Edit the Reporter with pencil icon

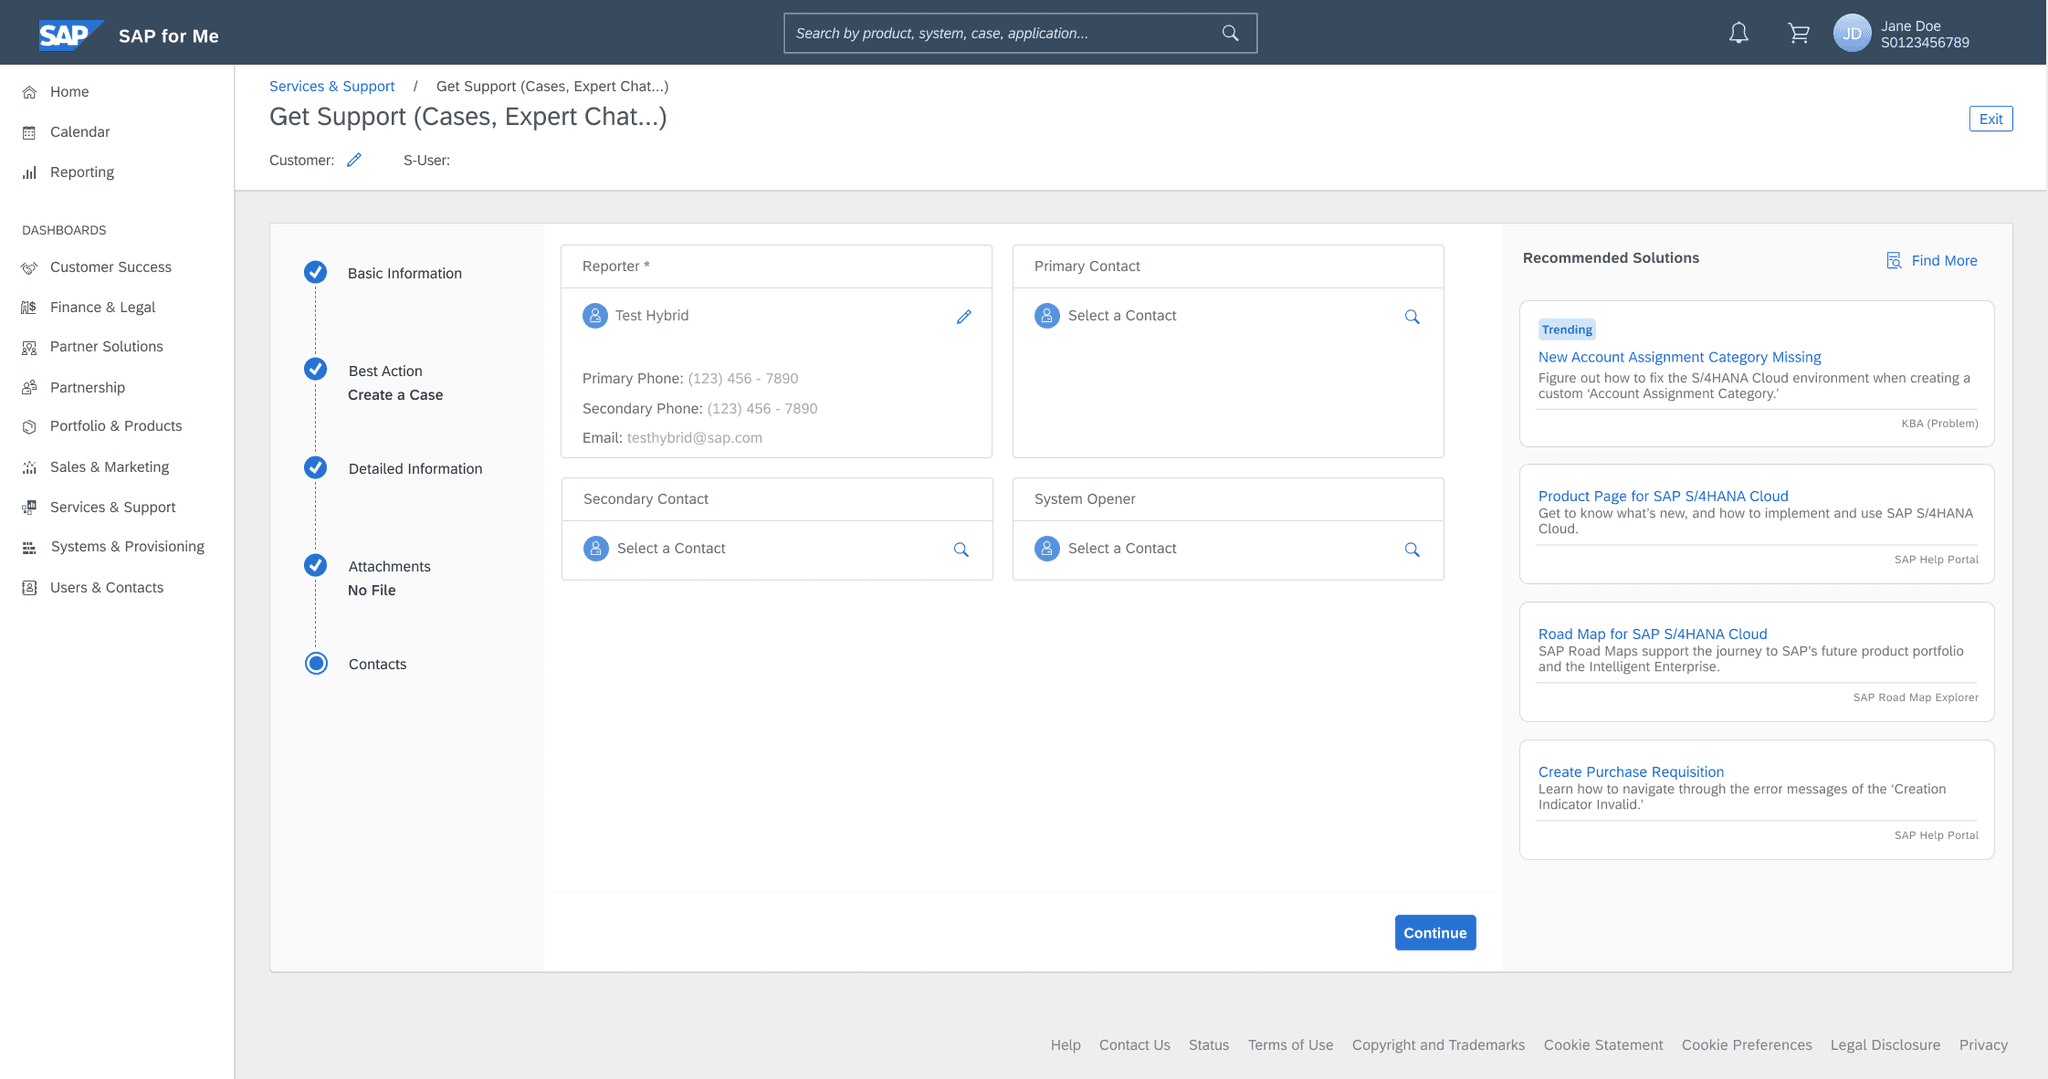pos(964,316)
